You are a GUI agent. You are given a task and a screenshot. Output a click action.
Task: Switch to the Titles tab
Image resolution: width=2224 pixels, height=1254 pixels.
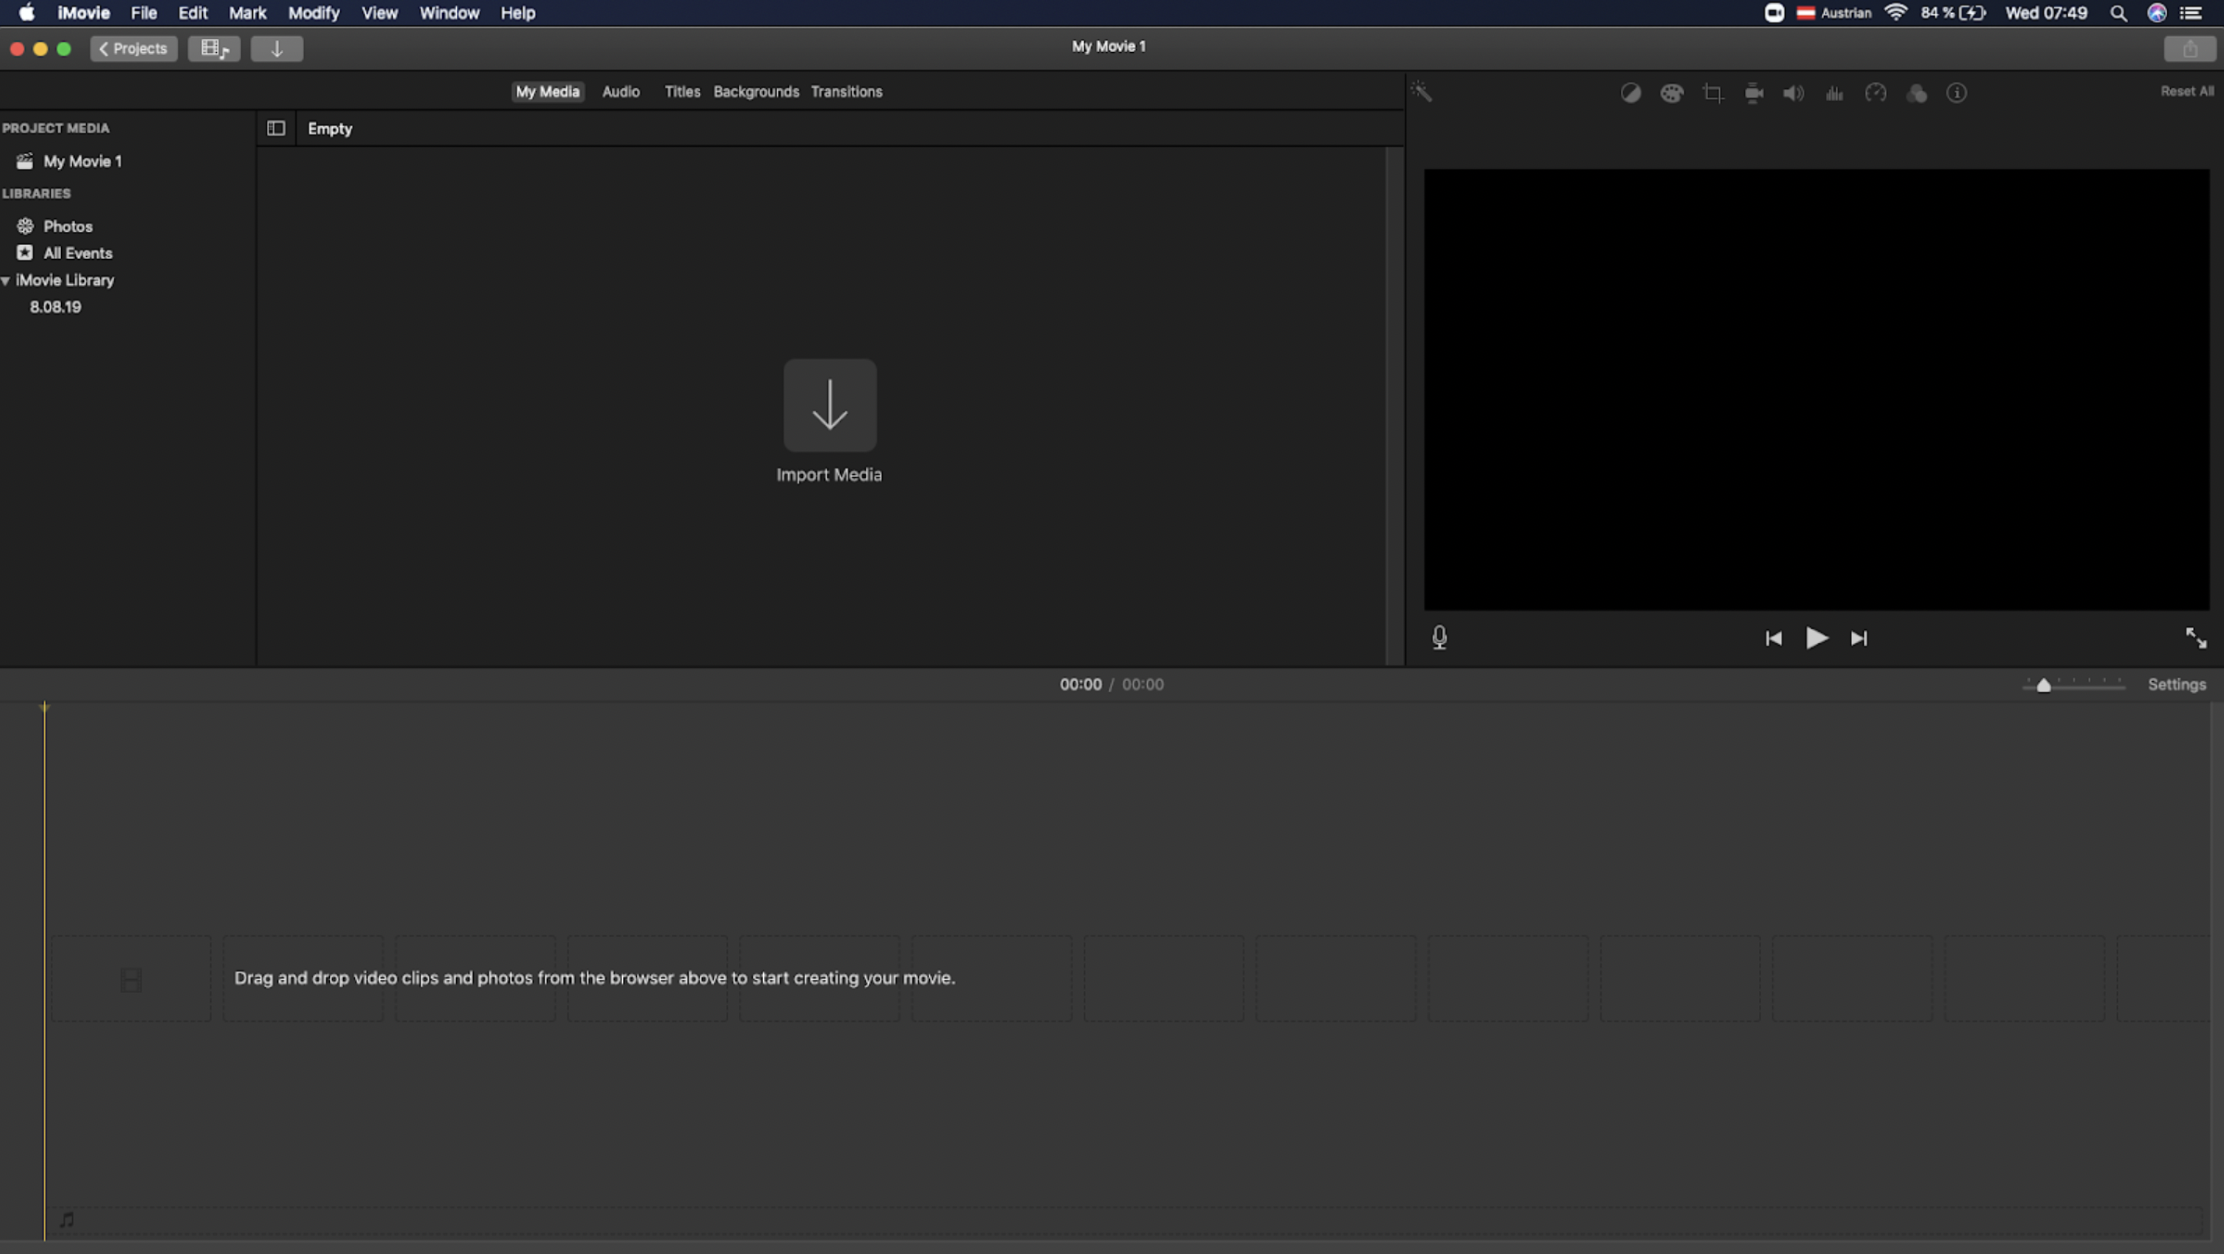[682, 91]
